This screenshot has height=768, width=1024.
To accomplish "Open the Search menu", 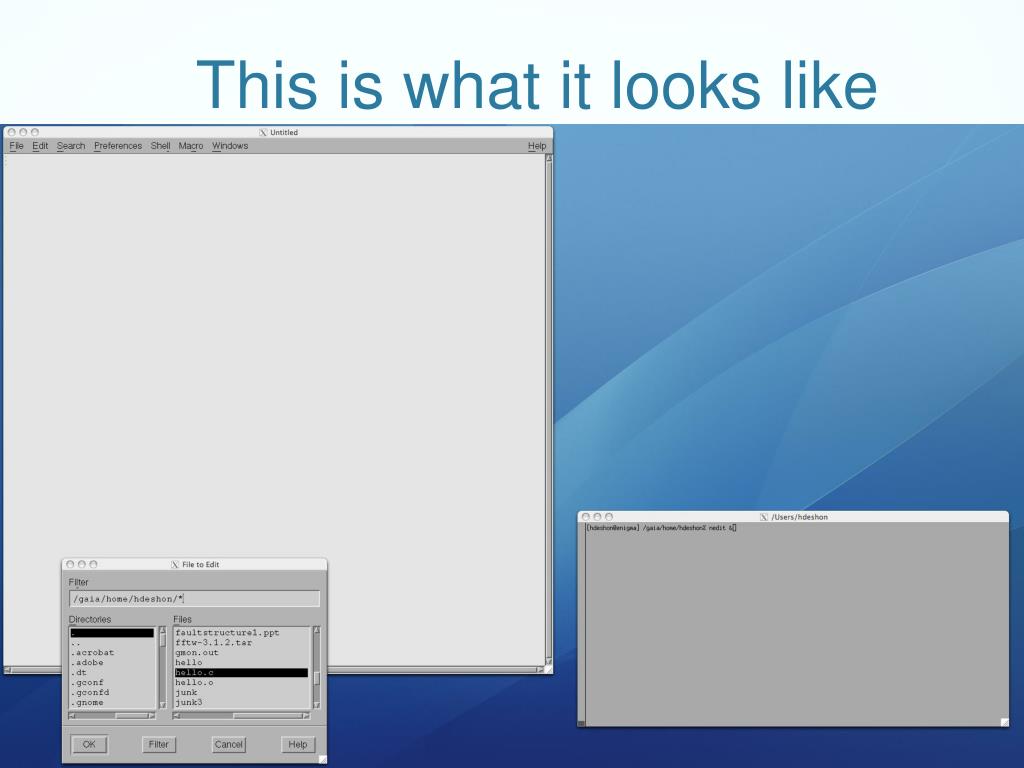I will click(x=71, y=146).
